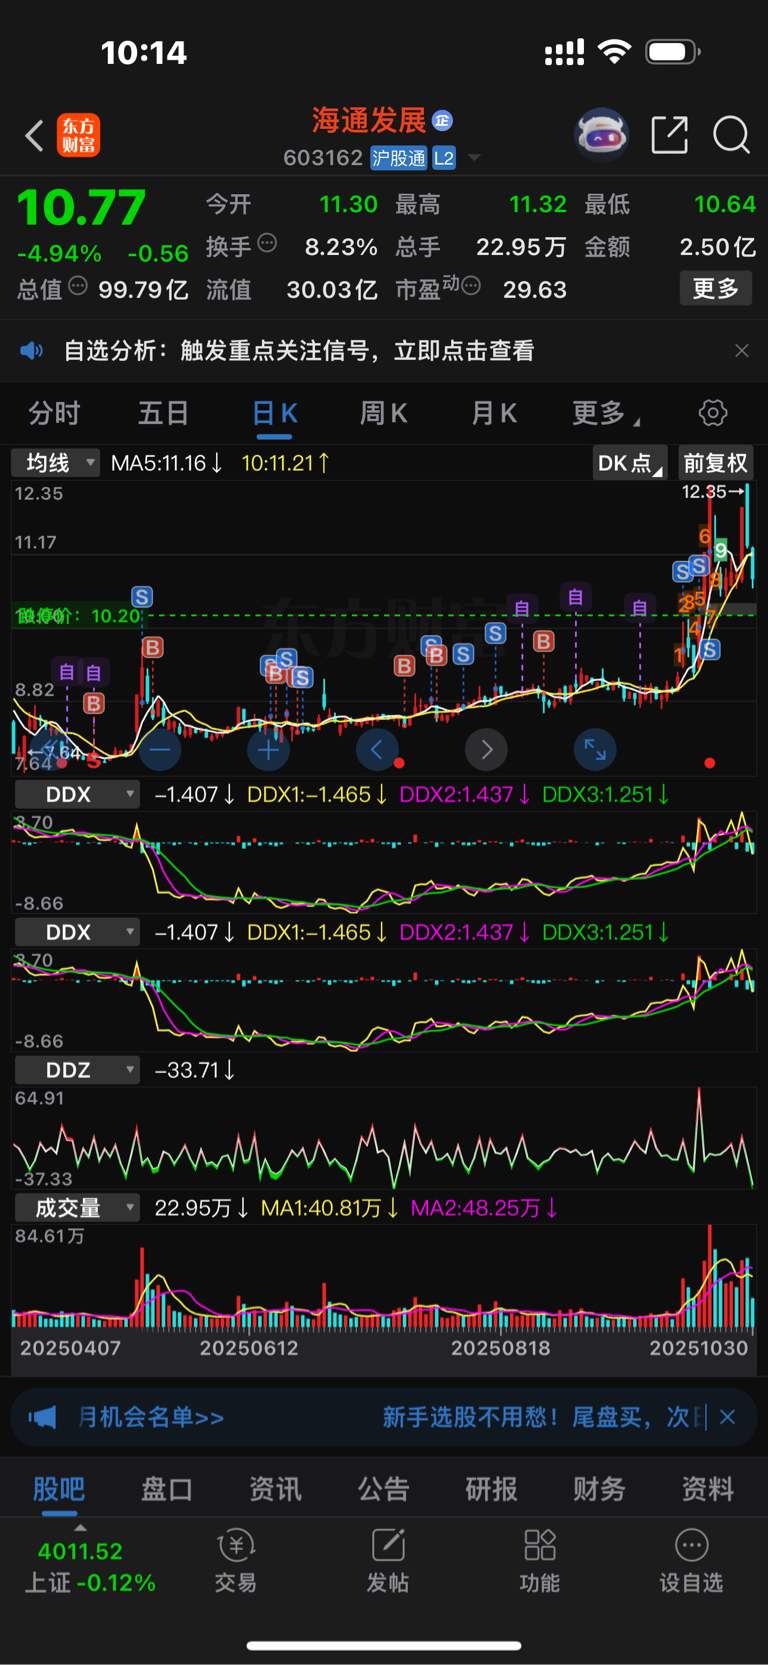Zoom out the K-line chart with minus
Image resolution: width=768 pixels, height=1665 pixels.
coord(160,749)
